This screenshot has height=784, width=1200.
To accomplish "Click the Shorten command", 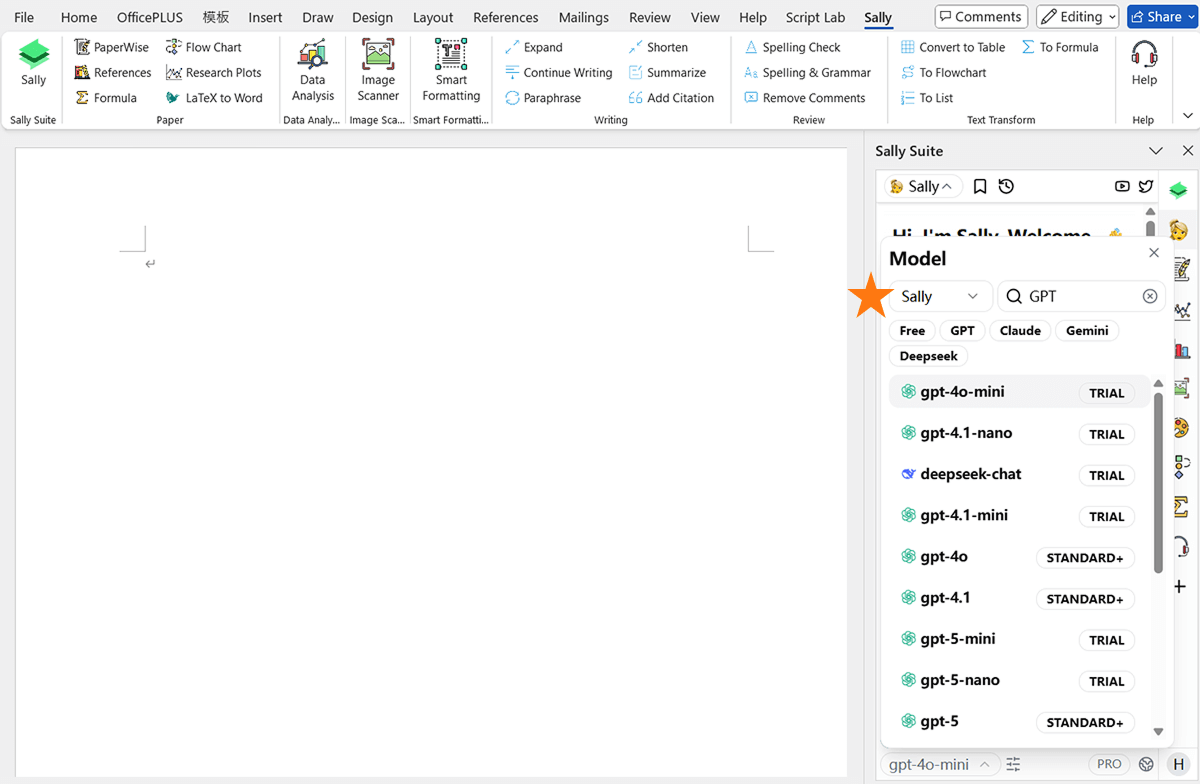I will [x=658, y=47].
